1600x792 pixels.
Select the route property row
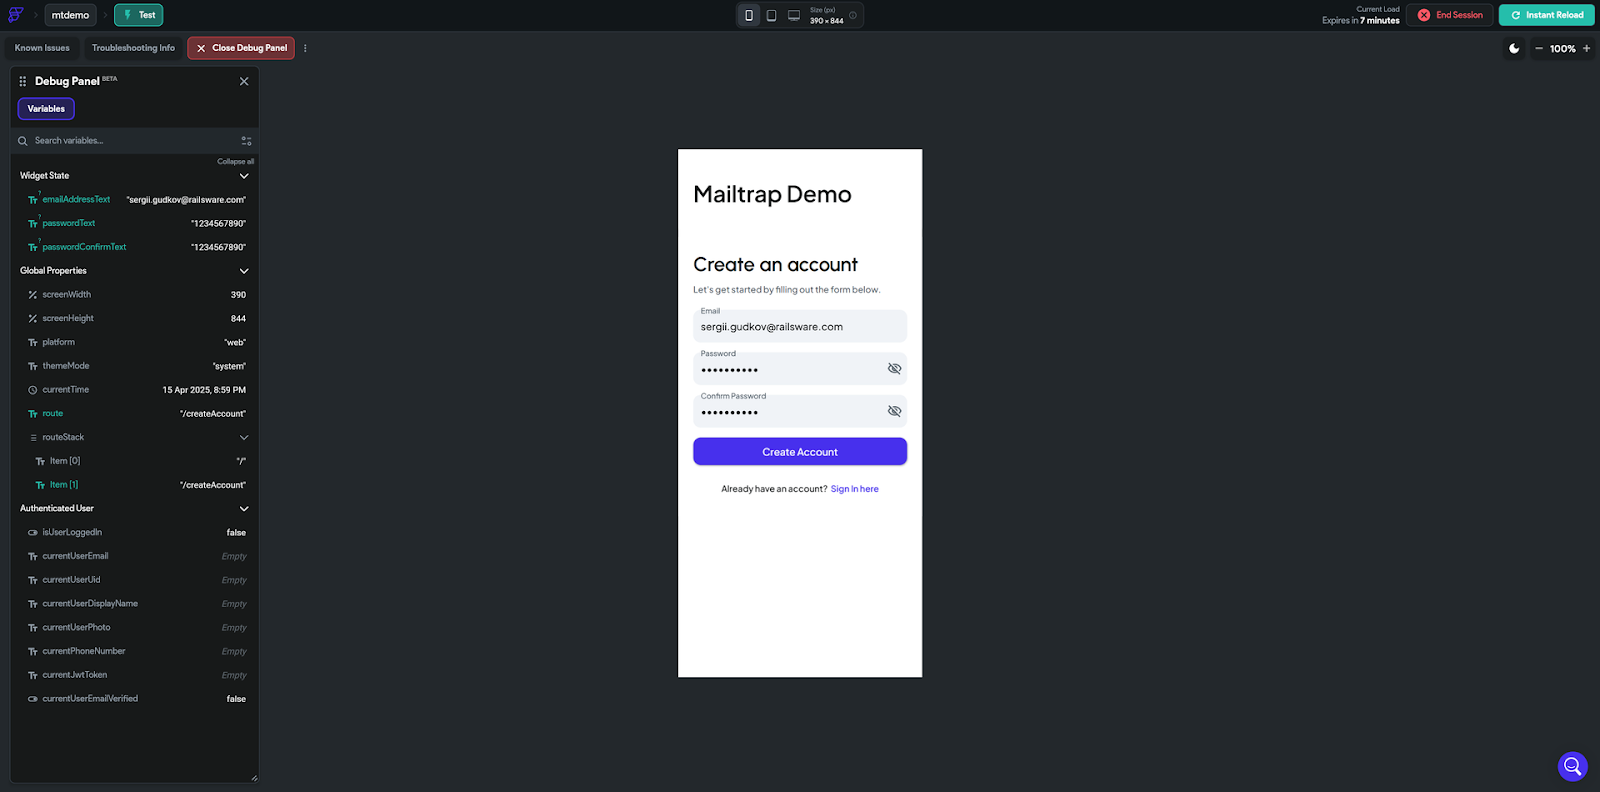click(136, 414)
